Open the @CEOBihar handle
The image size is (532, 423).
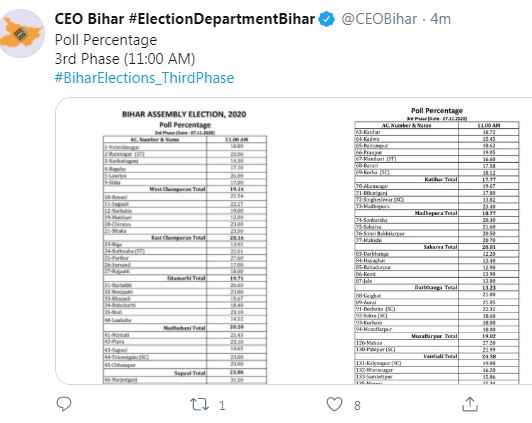click(x=379, y=19)
